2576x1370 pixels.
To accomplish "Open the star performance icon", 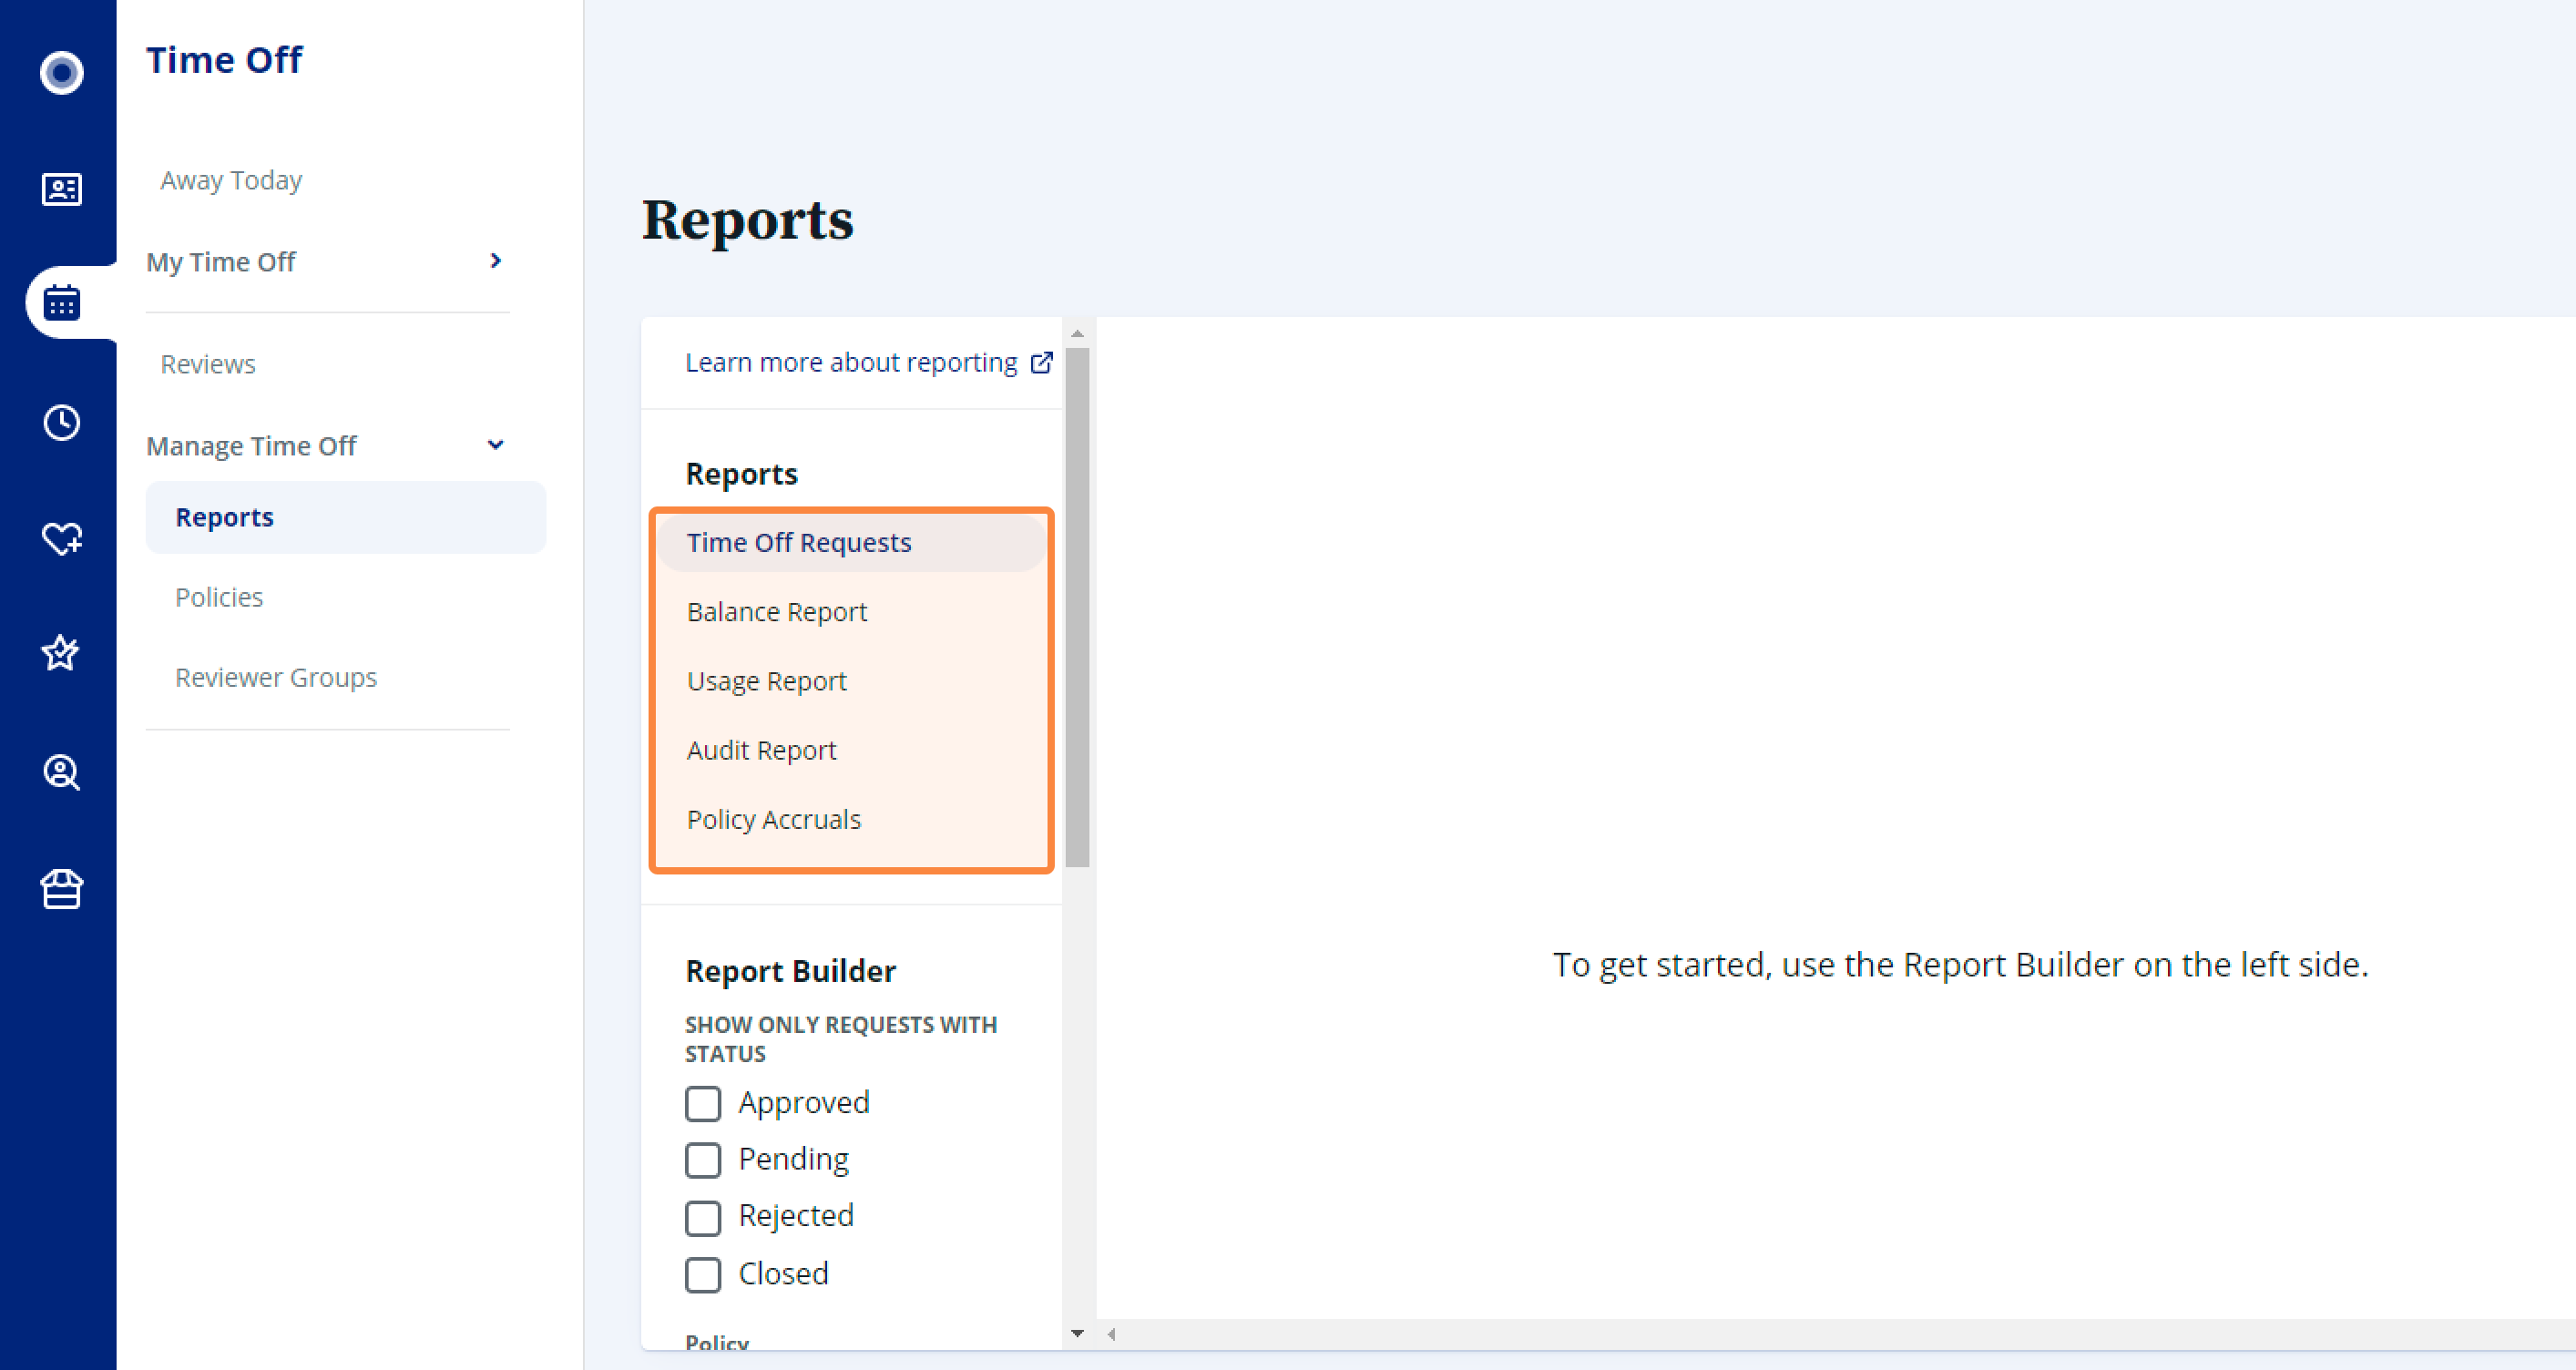I will pyautogui.click(x=61, y=652).
